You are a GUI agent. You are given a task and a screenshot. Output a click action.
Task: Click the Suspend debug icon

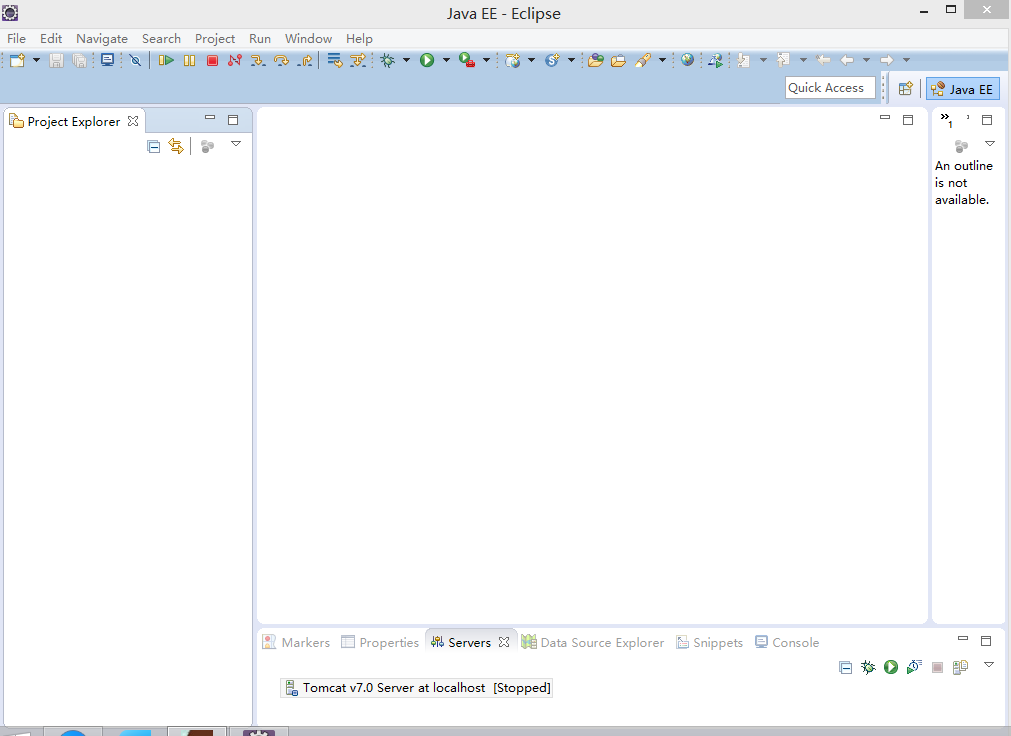tap(190, 60)
